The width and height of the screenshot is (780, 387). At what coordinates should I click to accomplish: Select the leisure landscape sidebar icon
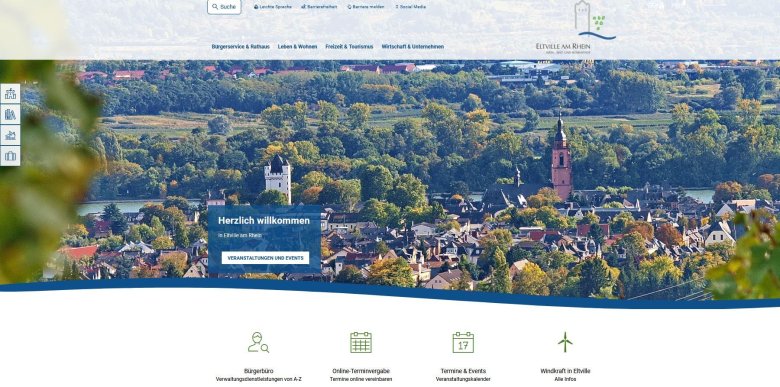click(x=10, y=135)
